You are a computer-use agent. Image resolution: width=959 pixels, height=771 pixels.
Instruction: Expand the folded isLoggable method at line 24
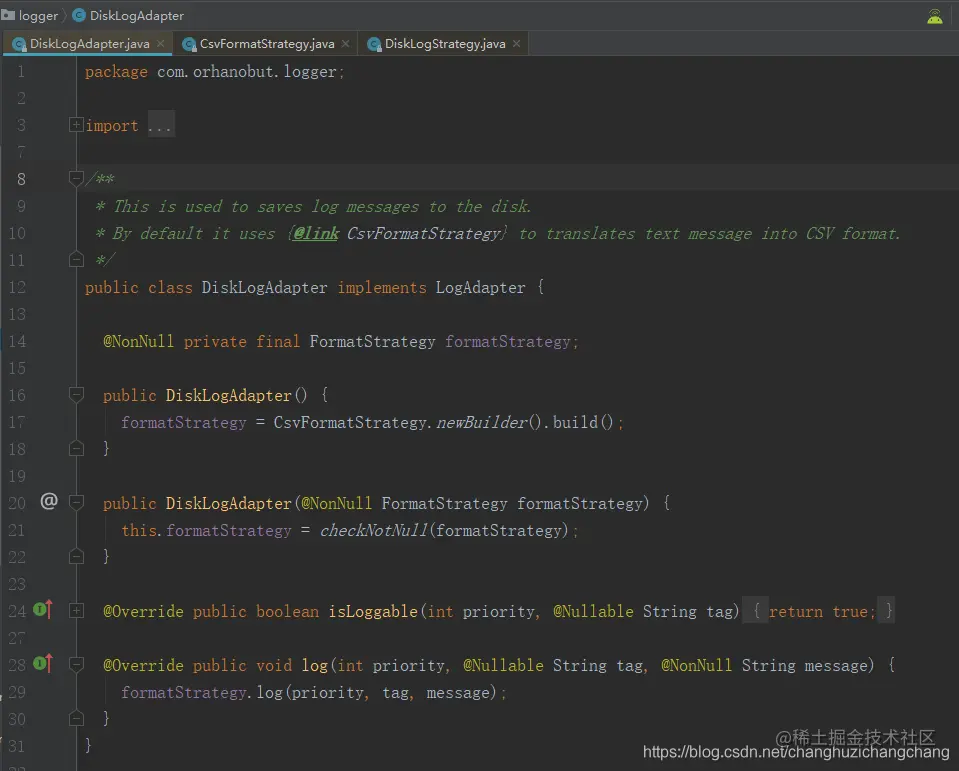click(x=76, y=610)
